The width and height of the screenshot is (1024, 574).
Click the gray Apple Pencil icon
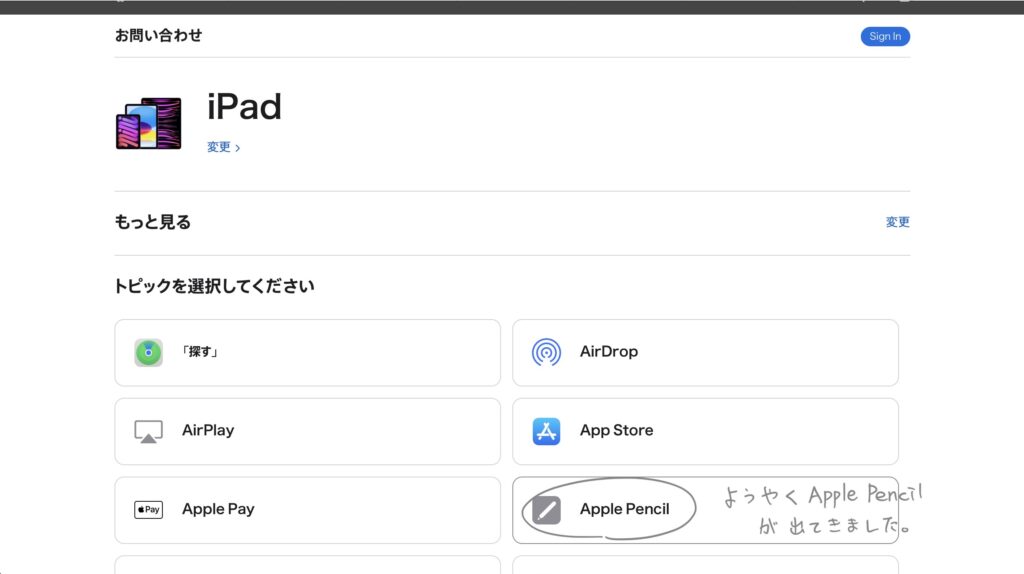546,510
